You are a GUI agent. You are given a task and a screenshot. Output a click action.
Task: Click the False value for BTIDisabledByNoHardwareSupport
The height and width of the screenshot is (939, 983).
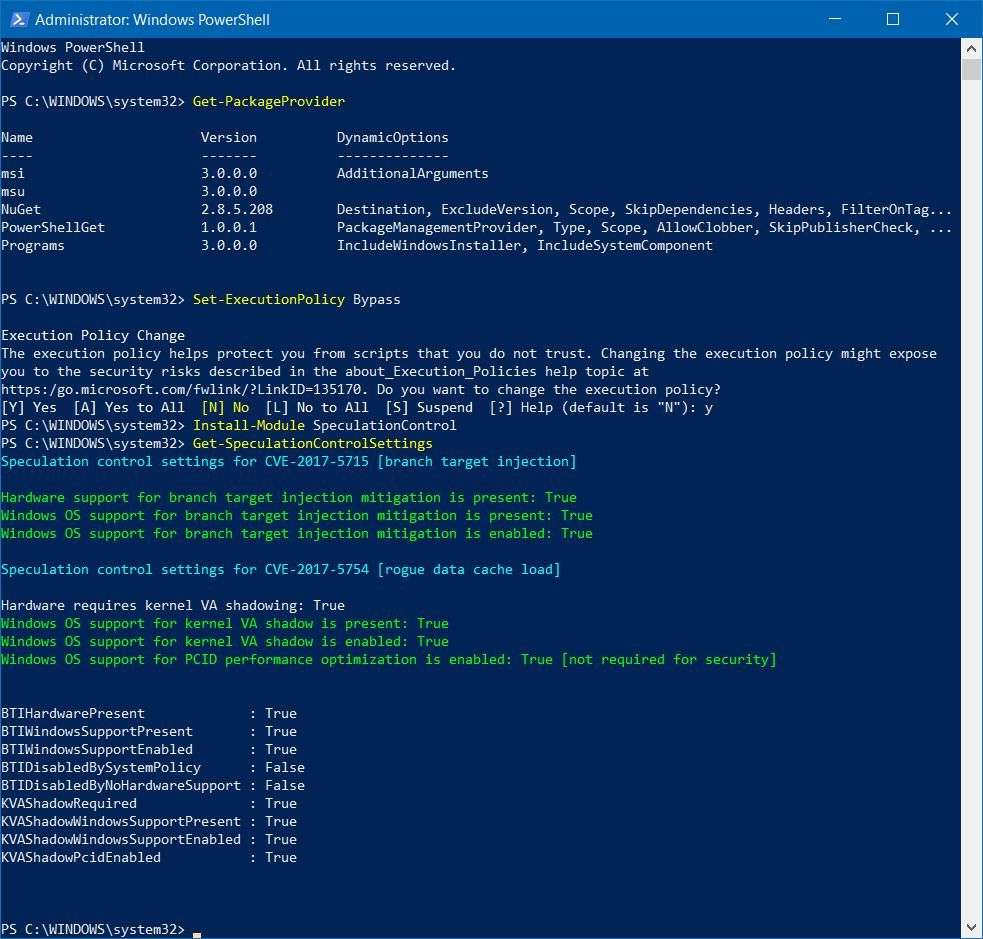pos(285,785)
